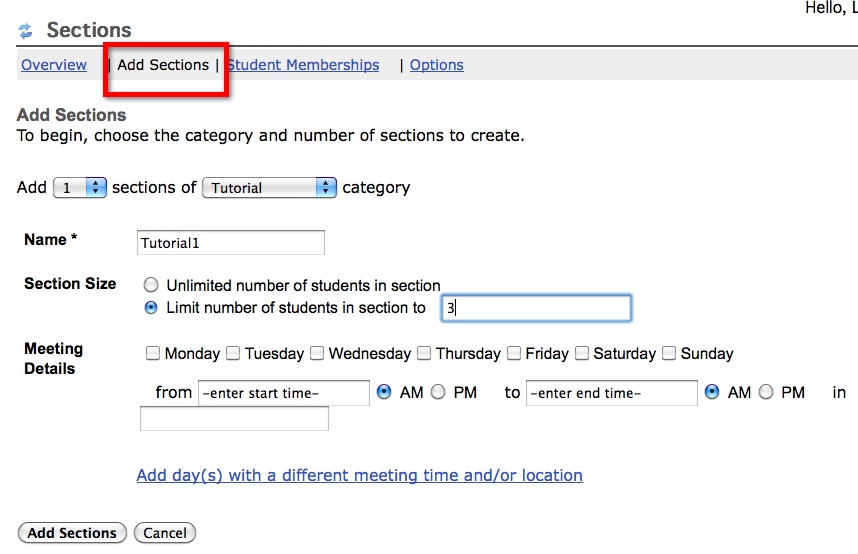Click the Sections refresh arrows icon
This screenshot has height=554, width=858.
pyautogui.click(x=25, y=31)
